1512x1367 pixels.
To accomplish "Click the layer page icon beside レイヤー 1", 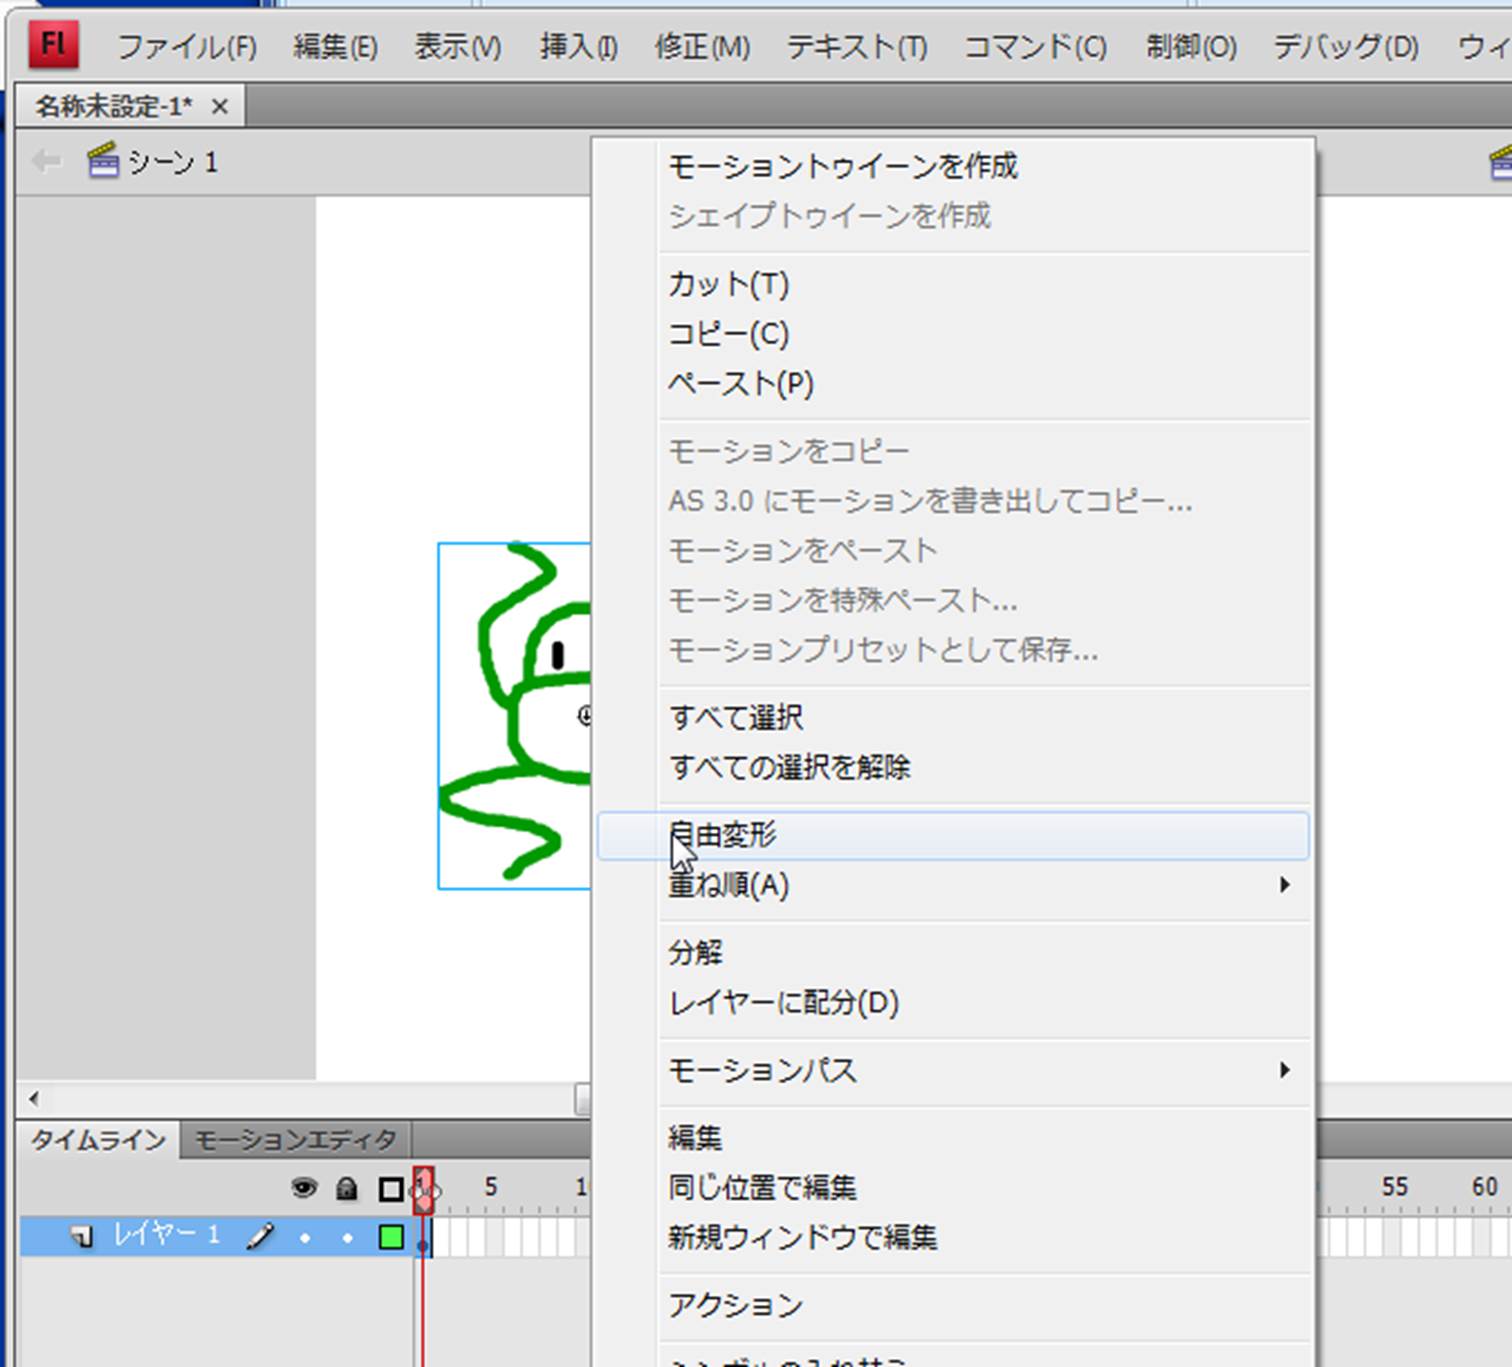I will (x=82, y=1237).
